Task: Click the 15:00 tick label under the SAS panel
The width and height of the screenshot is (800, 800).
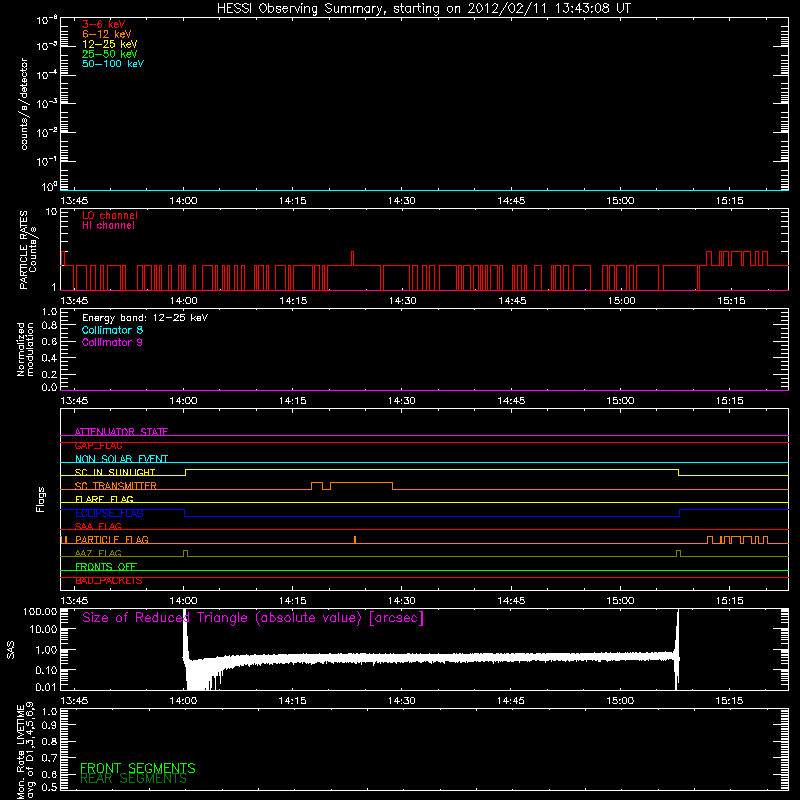Action: [x=620, y=701]
